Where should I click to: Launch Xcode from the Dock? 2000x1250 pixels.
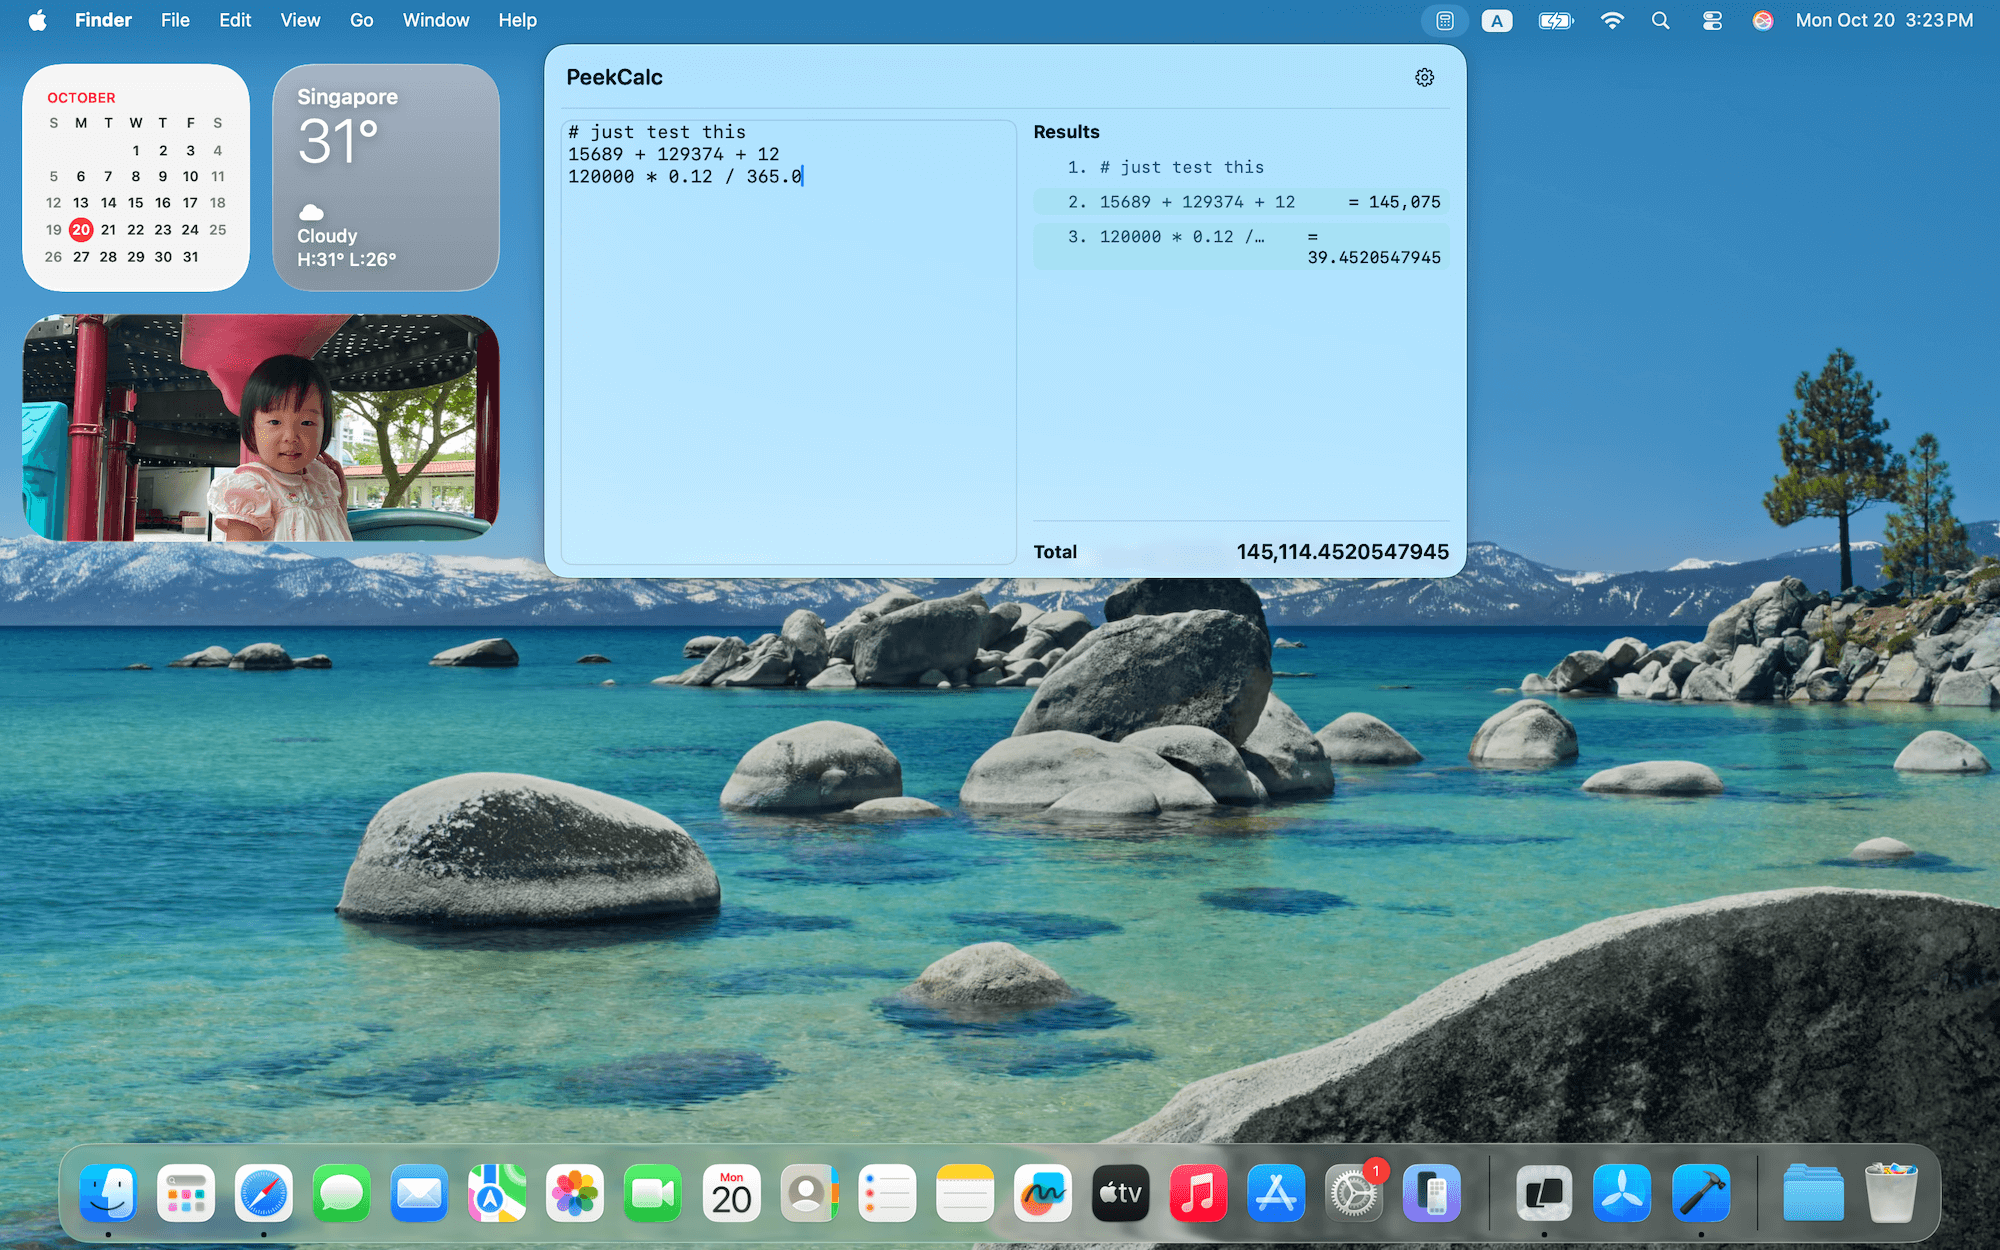point(1701,1192)
